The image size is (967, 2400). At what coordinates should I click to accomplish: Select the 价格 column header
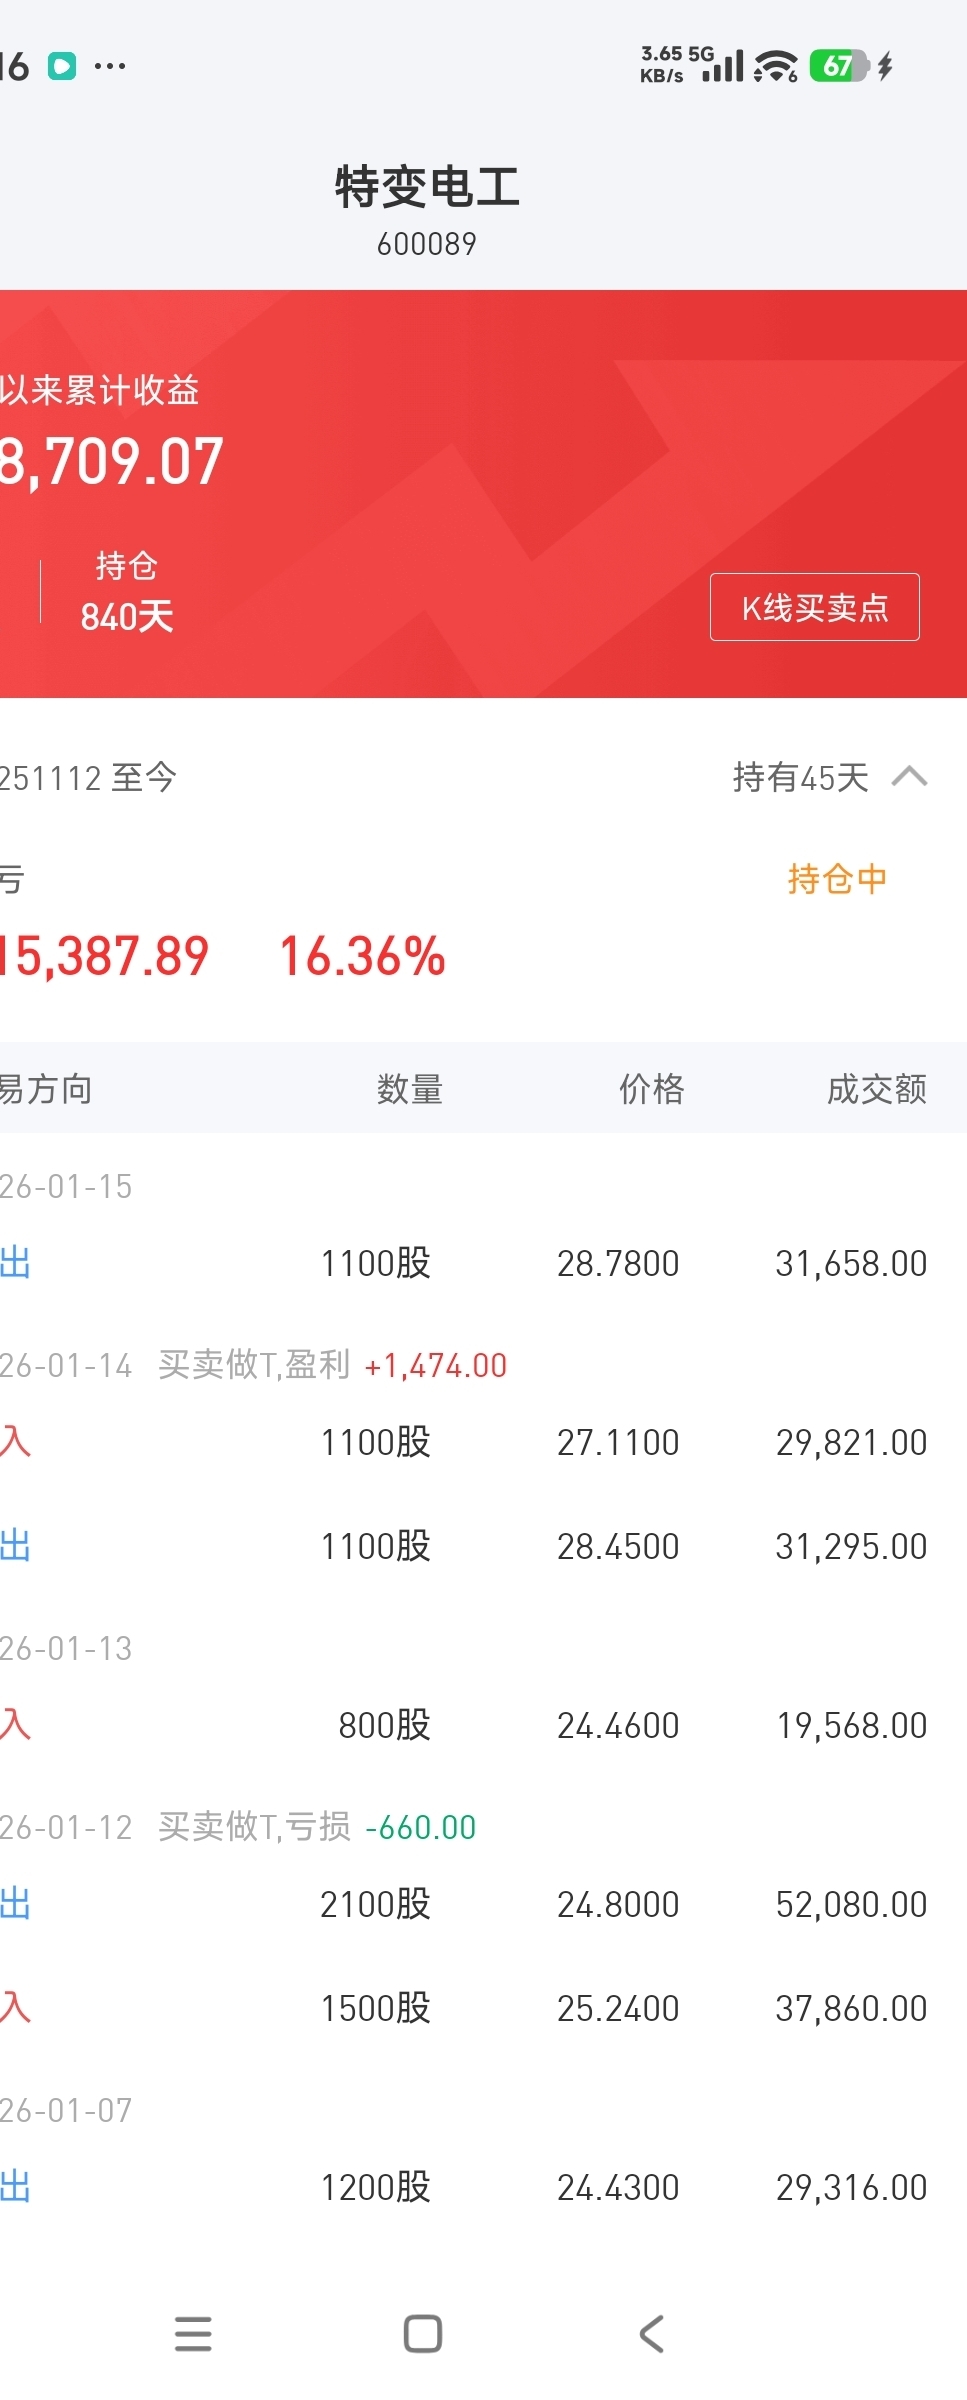click(x=652, y=1089)
